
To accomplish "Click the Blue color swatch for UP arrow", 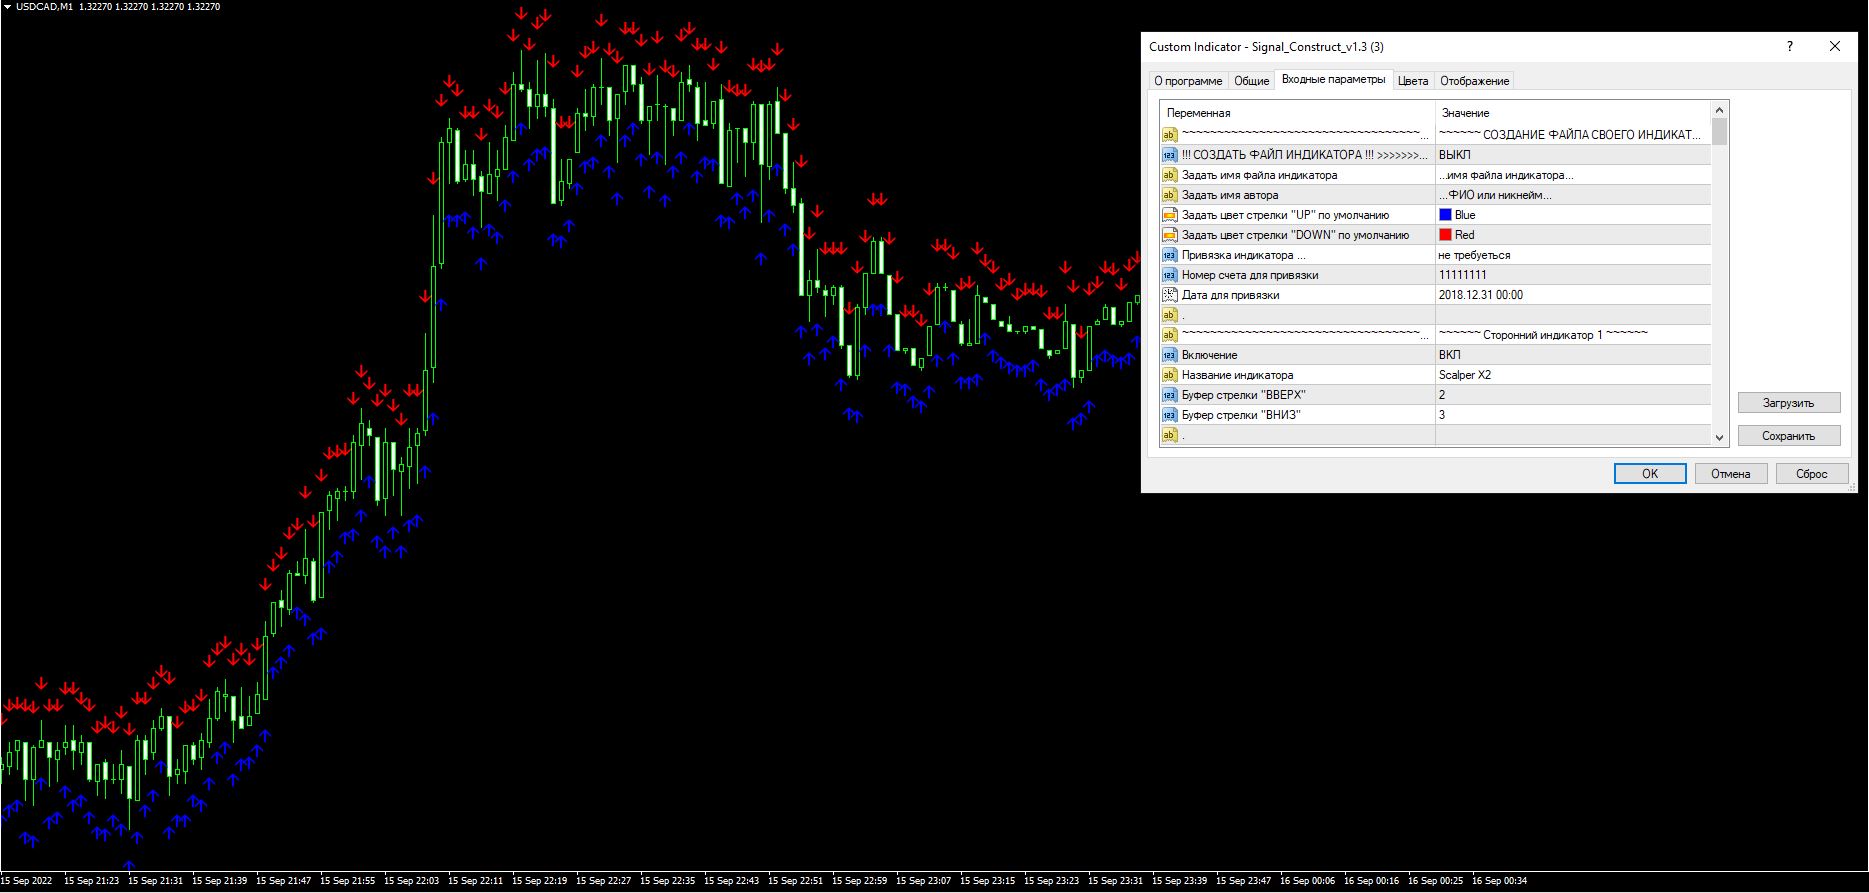I will pyautogui.click(x=1445, y=215).
